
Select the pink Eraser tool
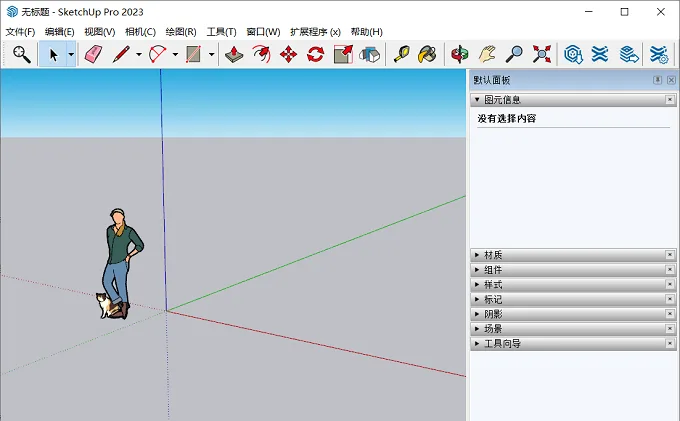[x=93, y=55]
